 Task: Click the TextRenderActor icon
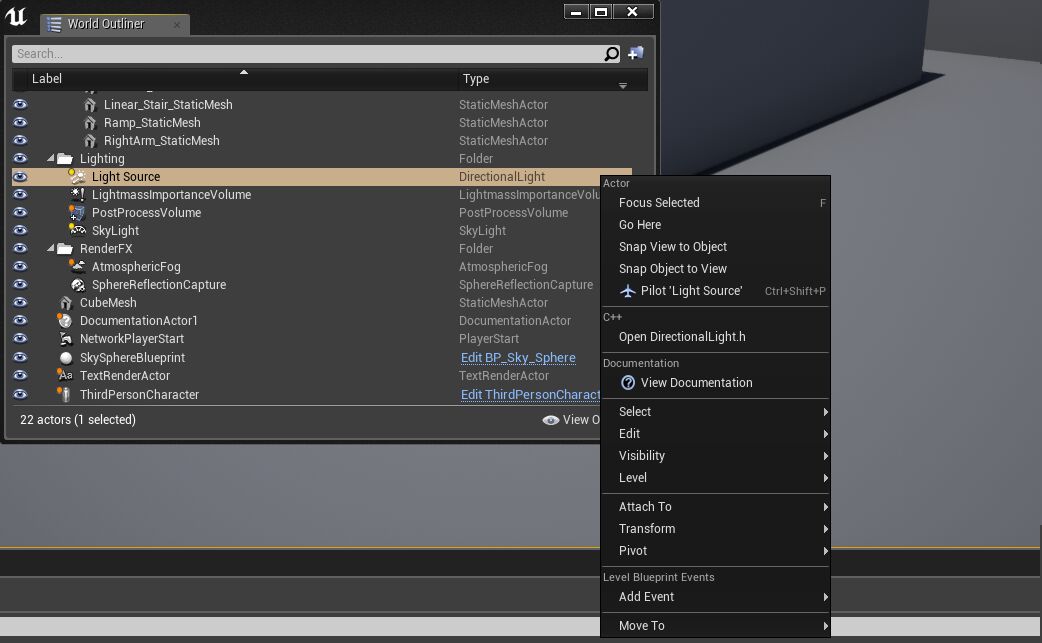click(x=65, y=376)
